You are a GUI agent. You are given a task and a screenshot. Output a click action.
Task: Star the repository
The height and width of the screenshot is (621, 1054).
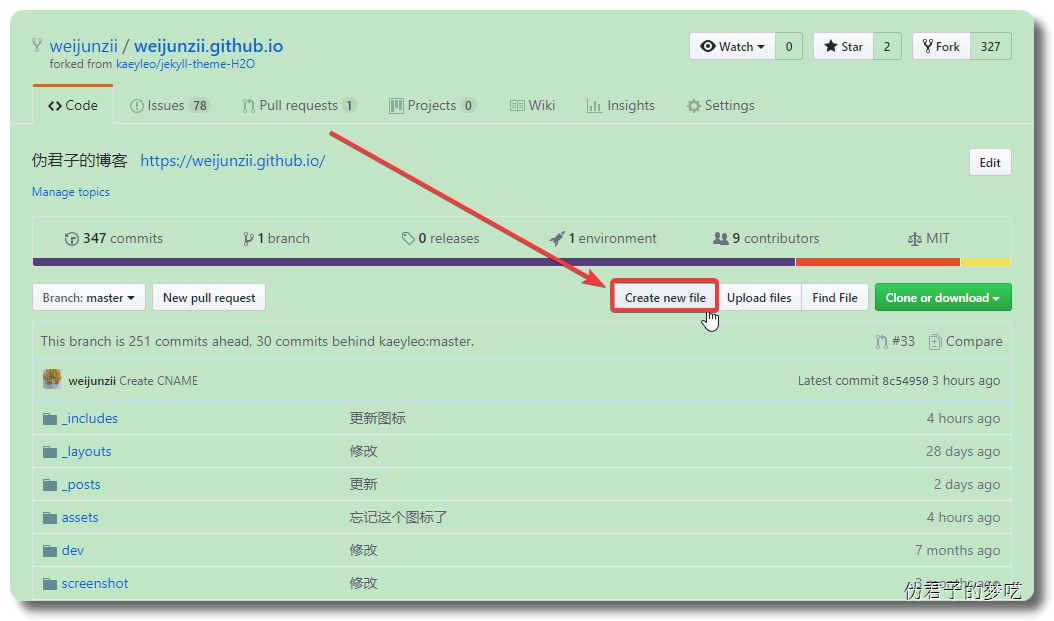[843, 46]
